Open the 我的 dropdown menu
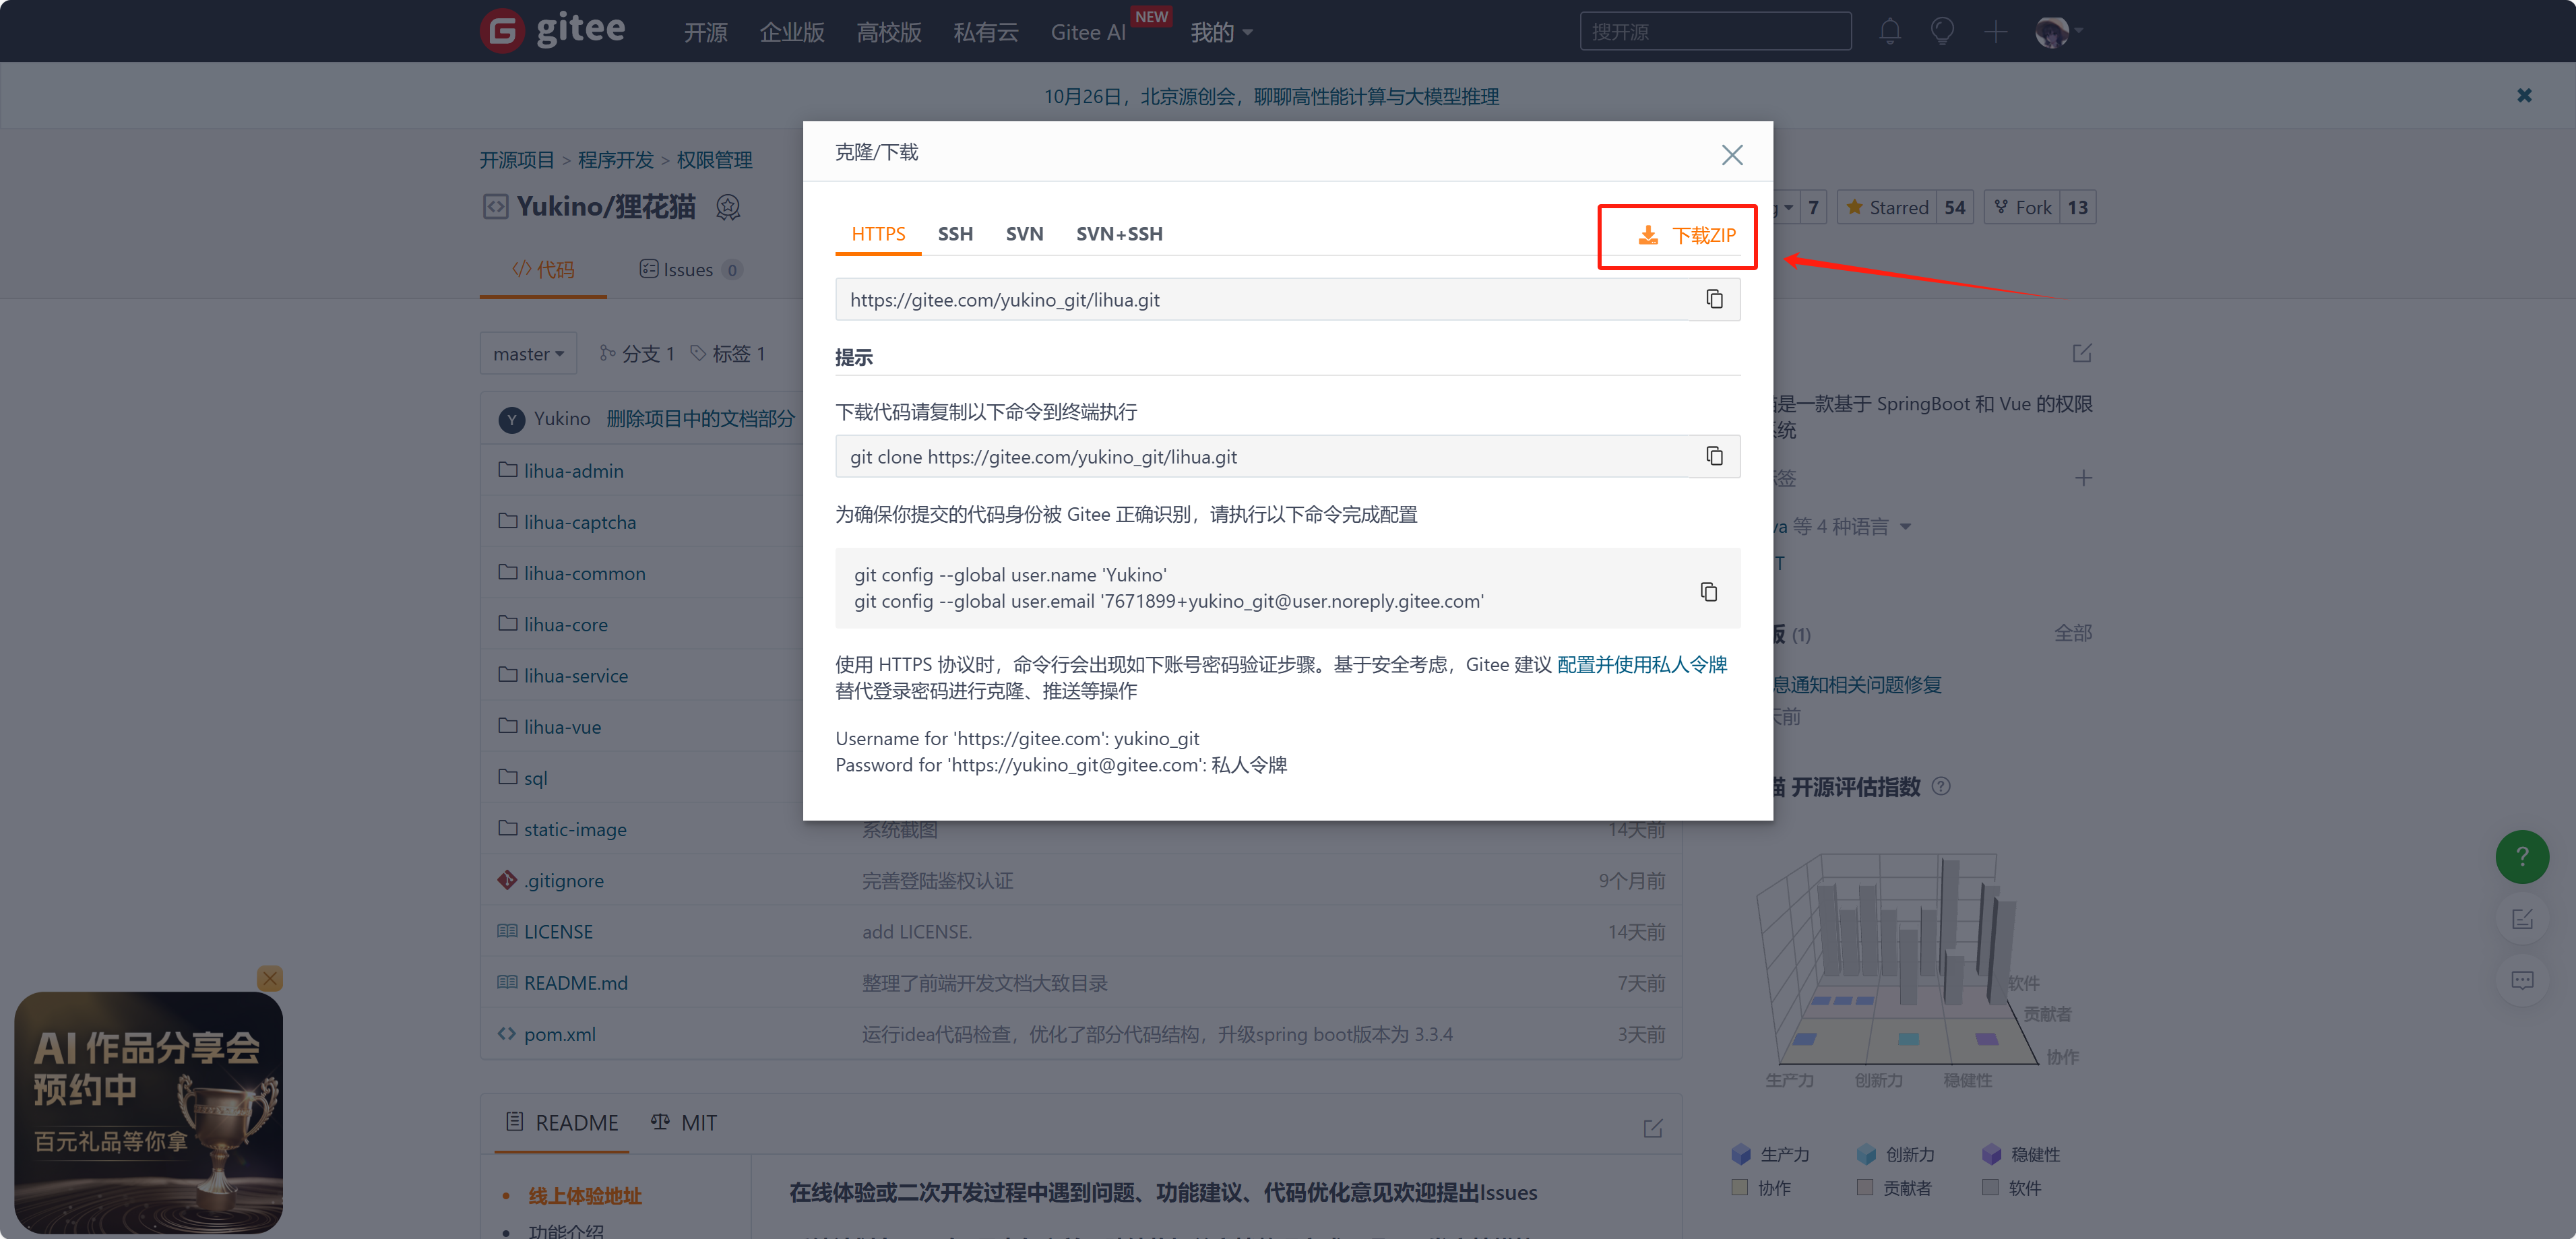 (x=1221, y=33)
